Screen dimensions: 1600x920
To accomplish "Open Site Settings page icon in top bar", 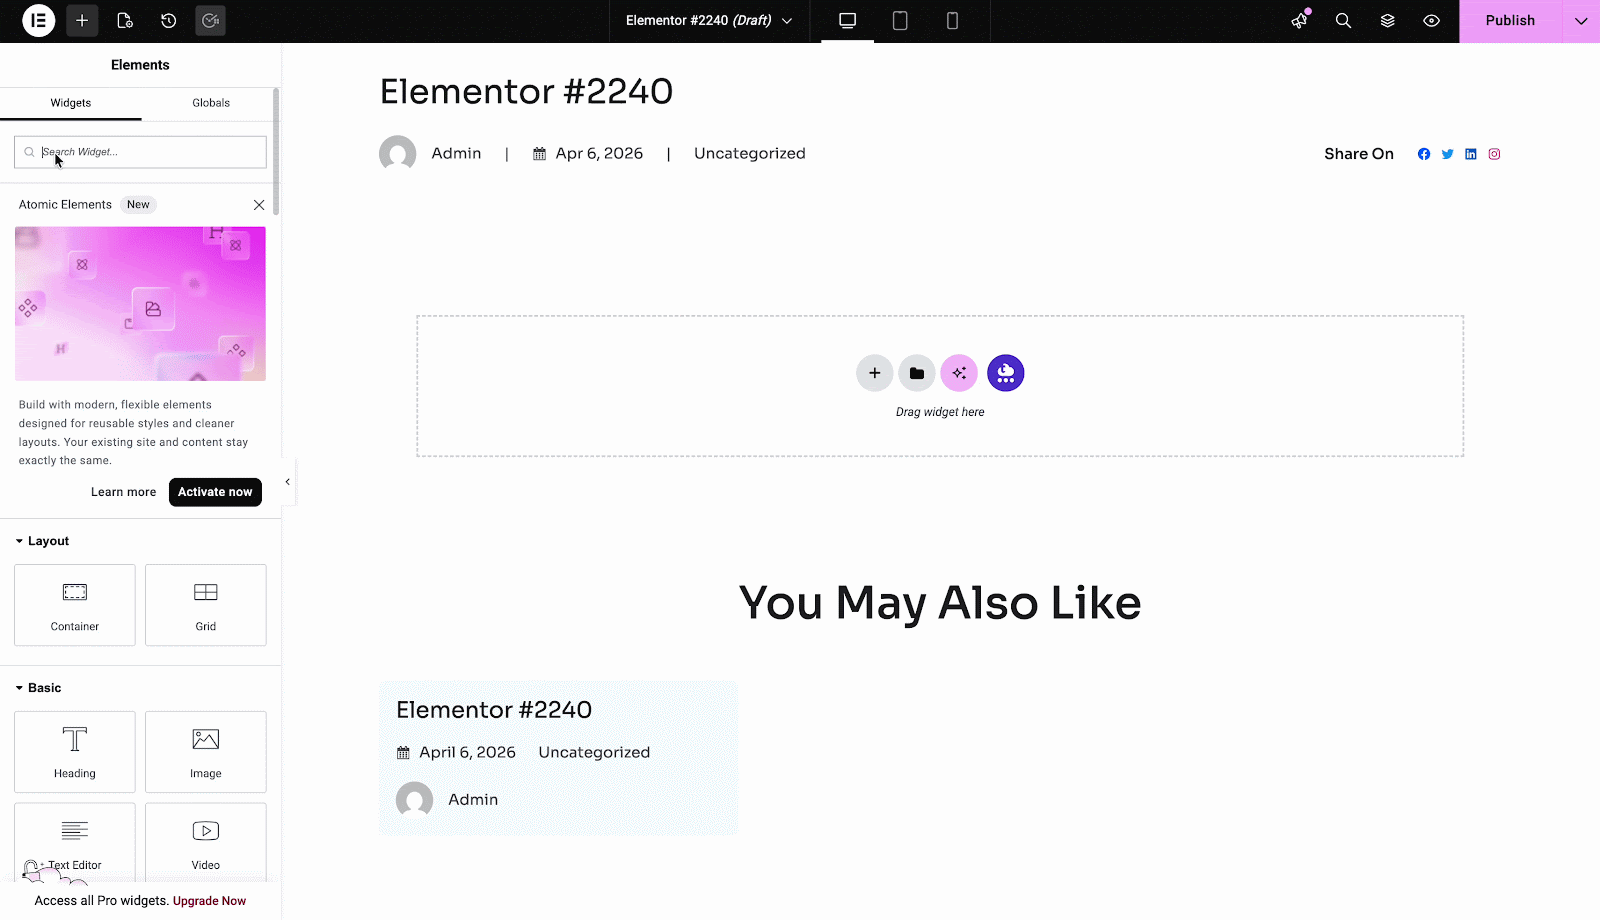I will (125, 20).
